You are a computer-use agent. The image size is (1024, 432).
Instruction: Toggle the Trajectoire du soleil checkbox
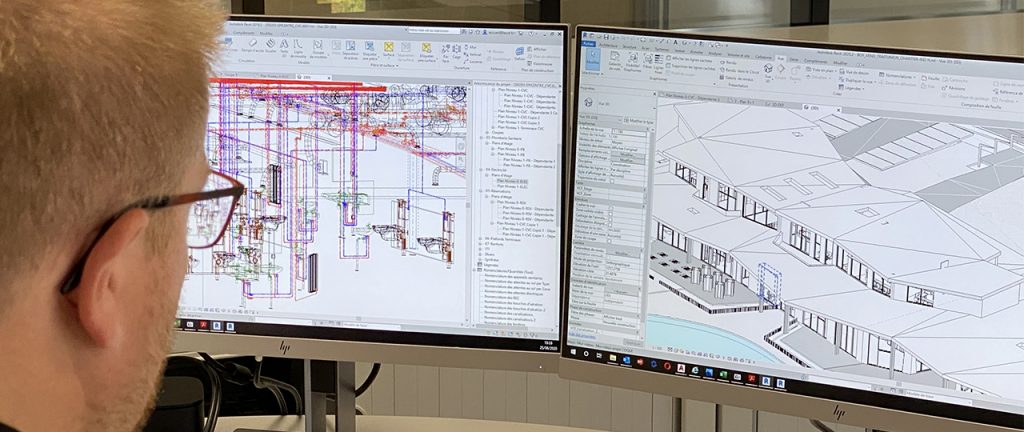click(612, 181)
